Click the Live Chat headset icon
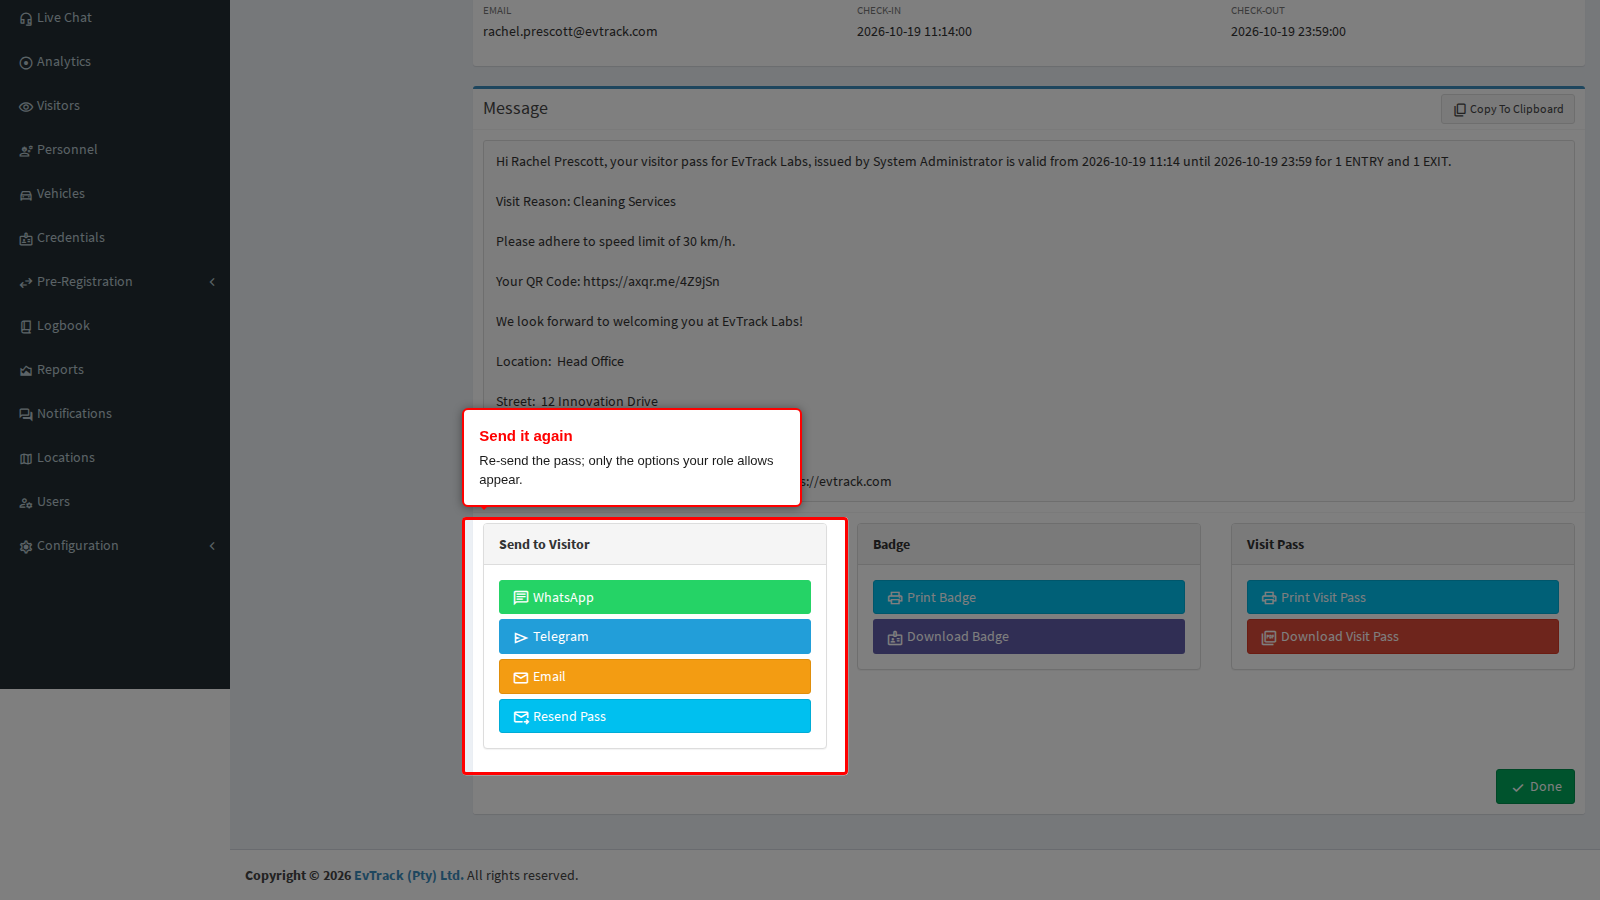 tap(26, 18)
